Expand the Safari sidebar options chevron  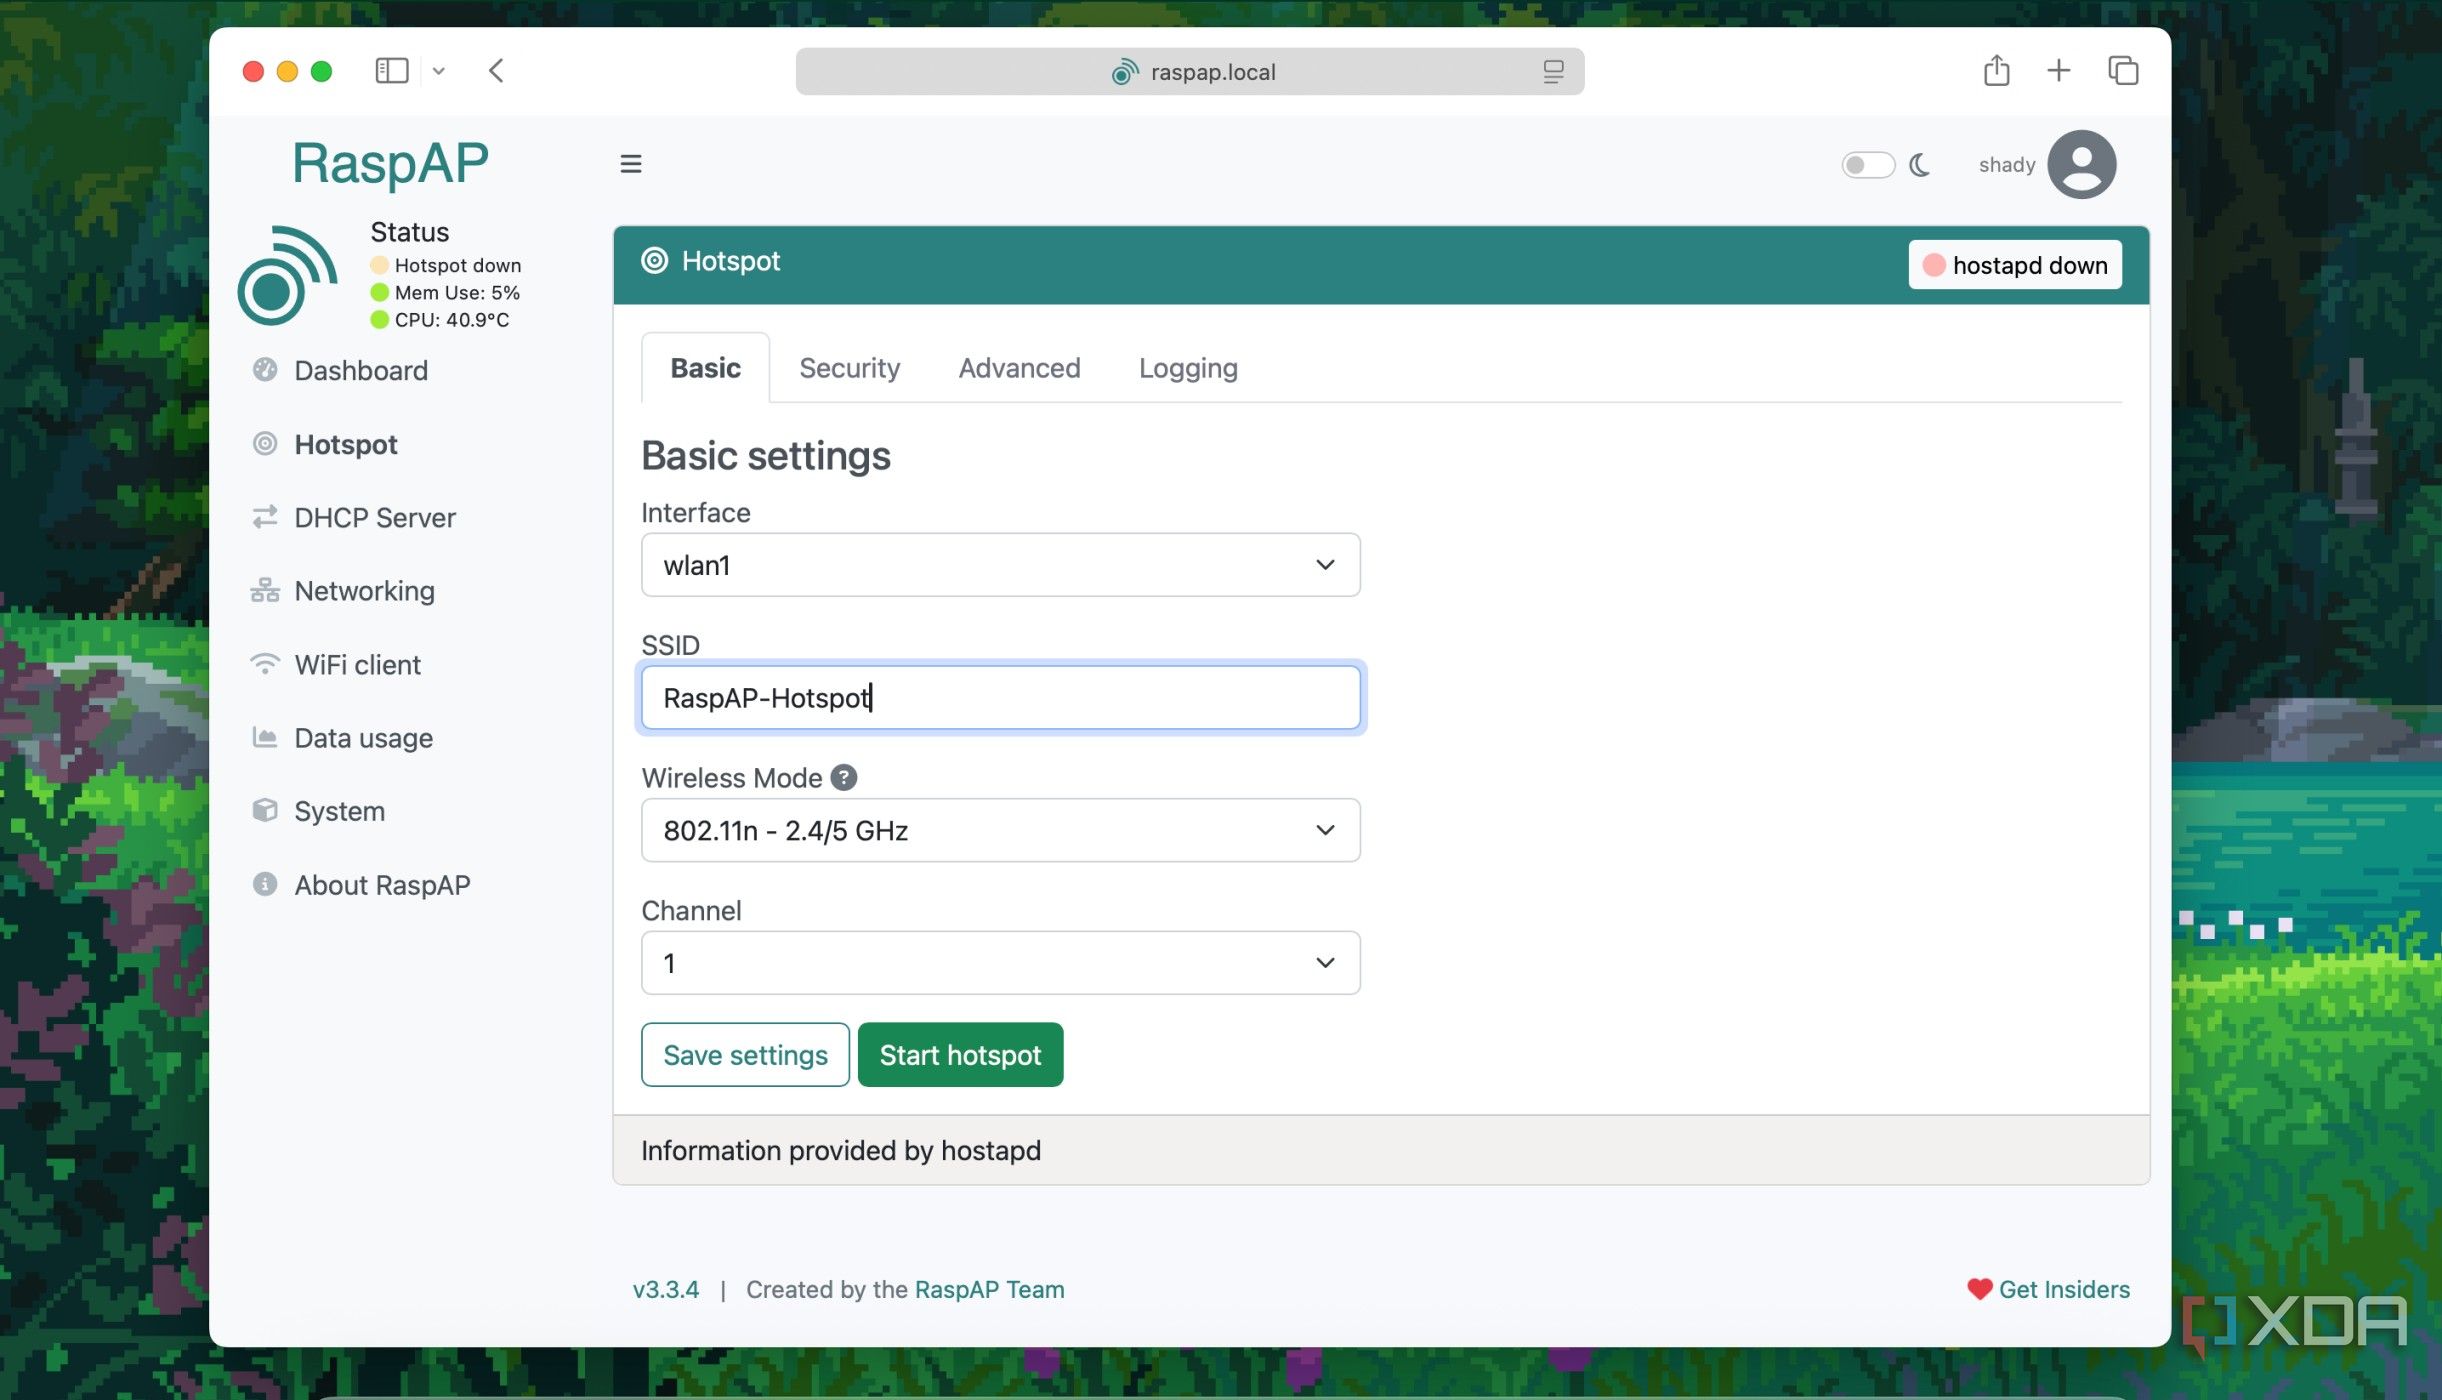438,70
